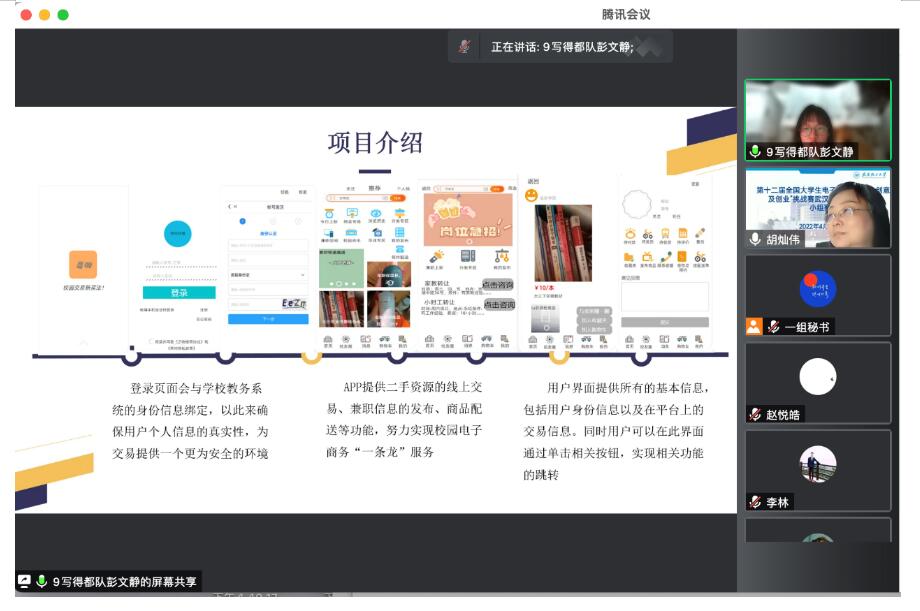Mute 彭文静's active microphone
Image resolution: width=920 pixels, height=611 pixels.
point(753,152)
